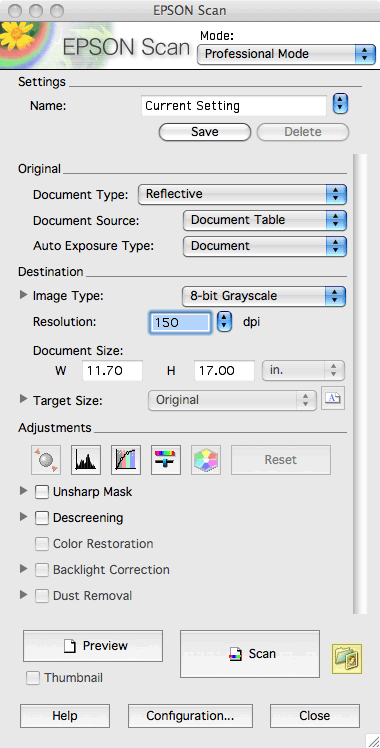Toggle the Unsharp Mask checkbox
Image resolution: width=380 pixels, height=748 pixels.
(42, 492)
